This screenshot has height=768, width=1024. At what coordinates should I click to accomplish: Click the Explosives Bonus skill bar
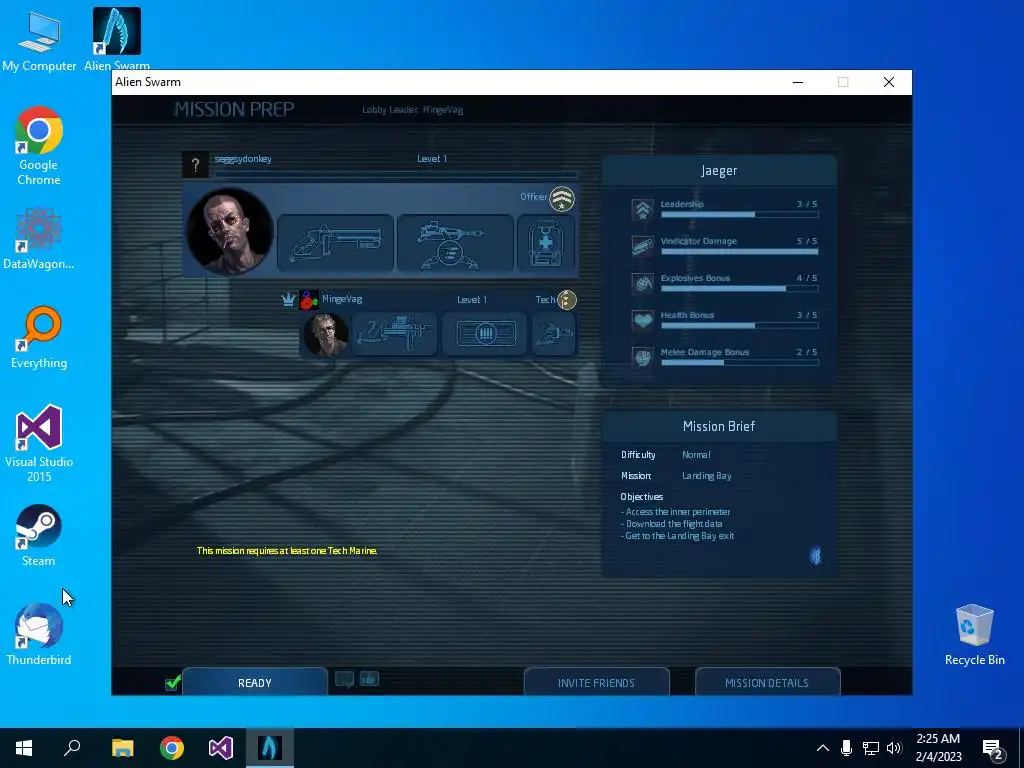click(x=739, y=288)
